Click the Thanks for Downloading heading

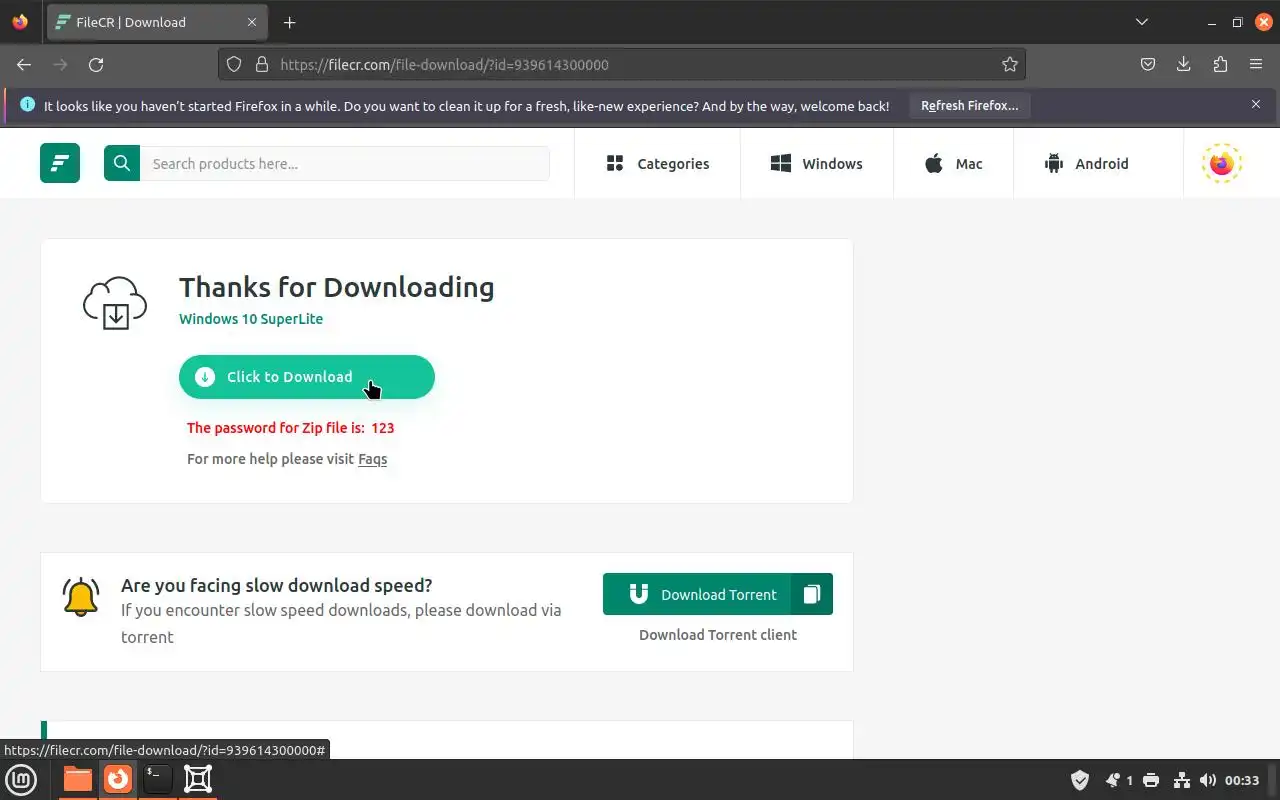point(336,287)
